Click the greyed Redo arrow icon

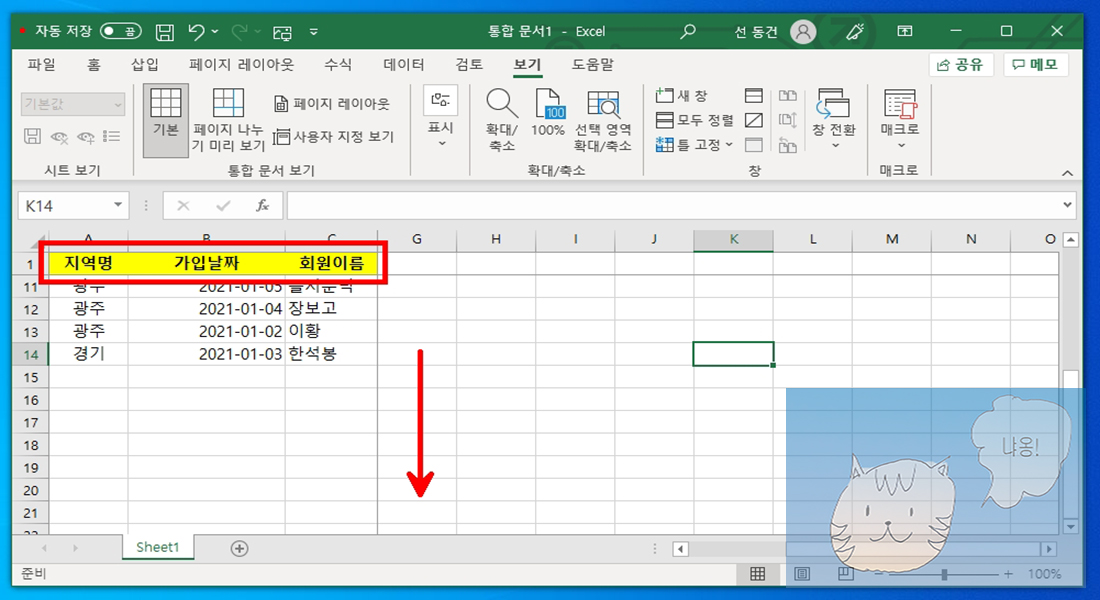[239, 32]
